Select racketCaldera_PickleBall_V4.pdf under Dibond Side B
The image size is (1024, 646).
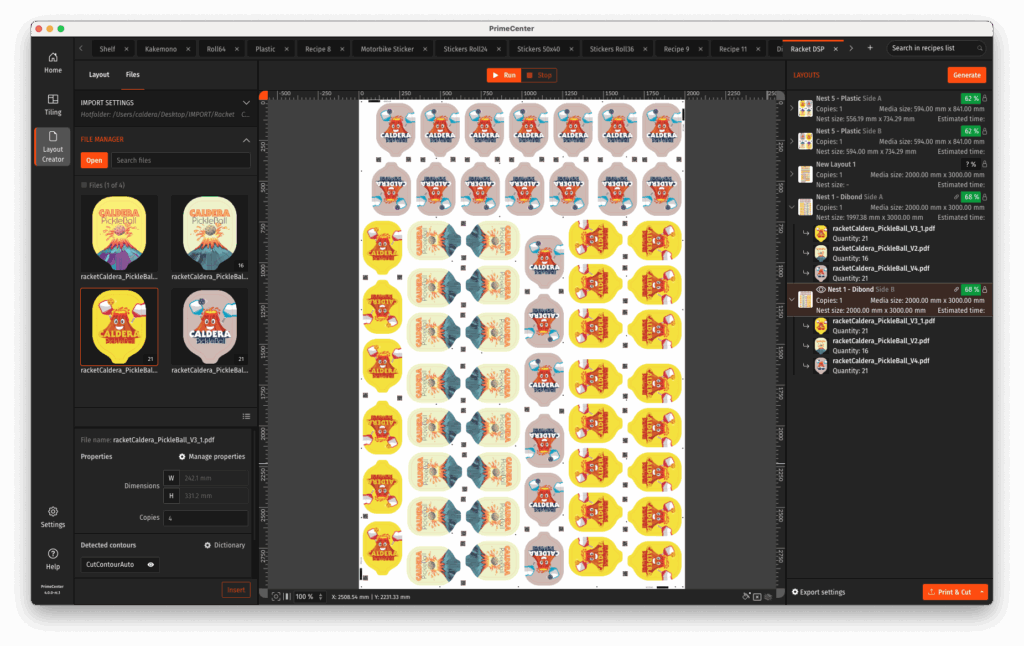(x=880, y=361)
